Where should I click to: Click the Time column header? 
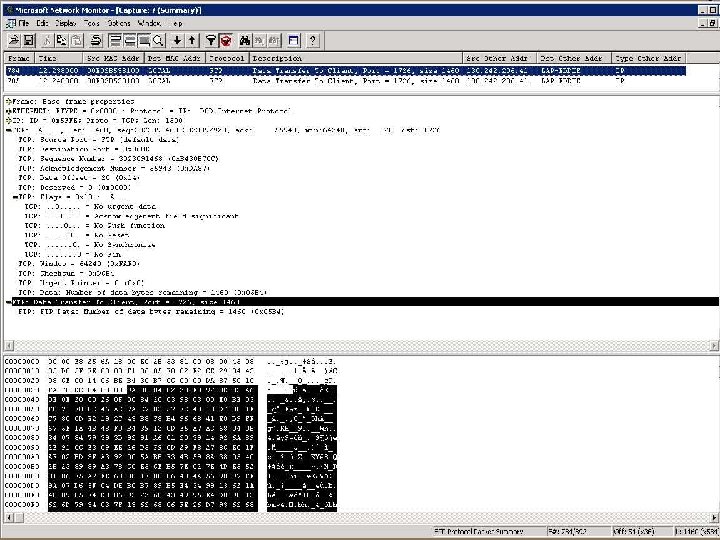click(59, 58)
